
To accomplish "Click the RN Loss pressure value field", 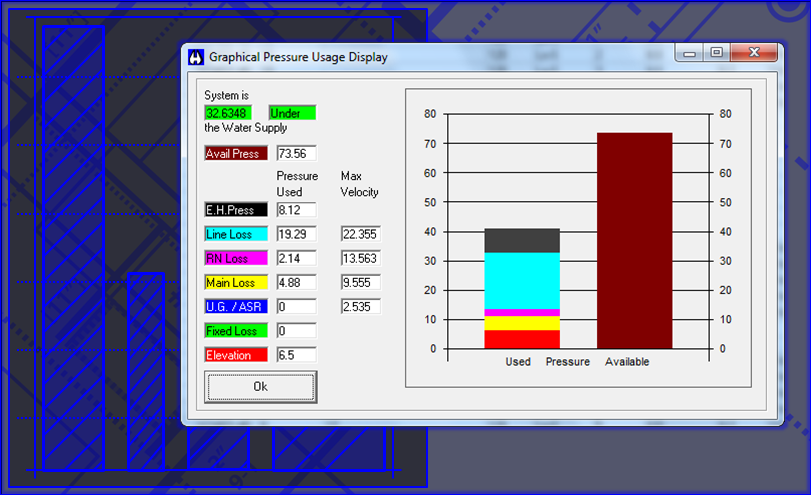I will point(296,258).
